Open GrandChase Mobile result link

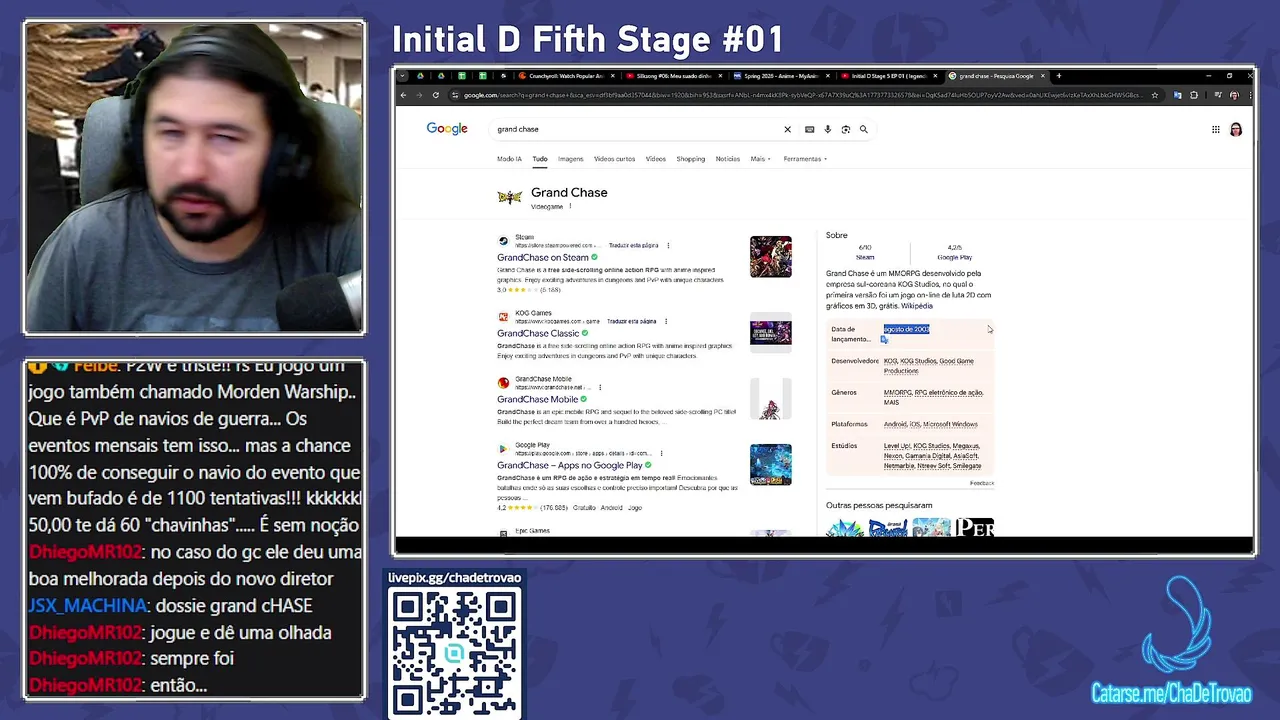537,399
